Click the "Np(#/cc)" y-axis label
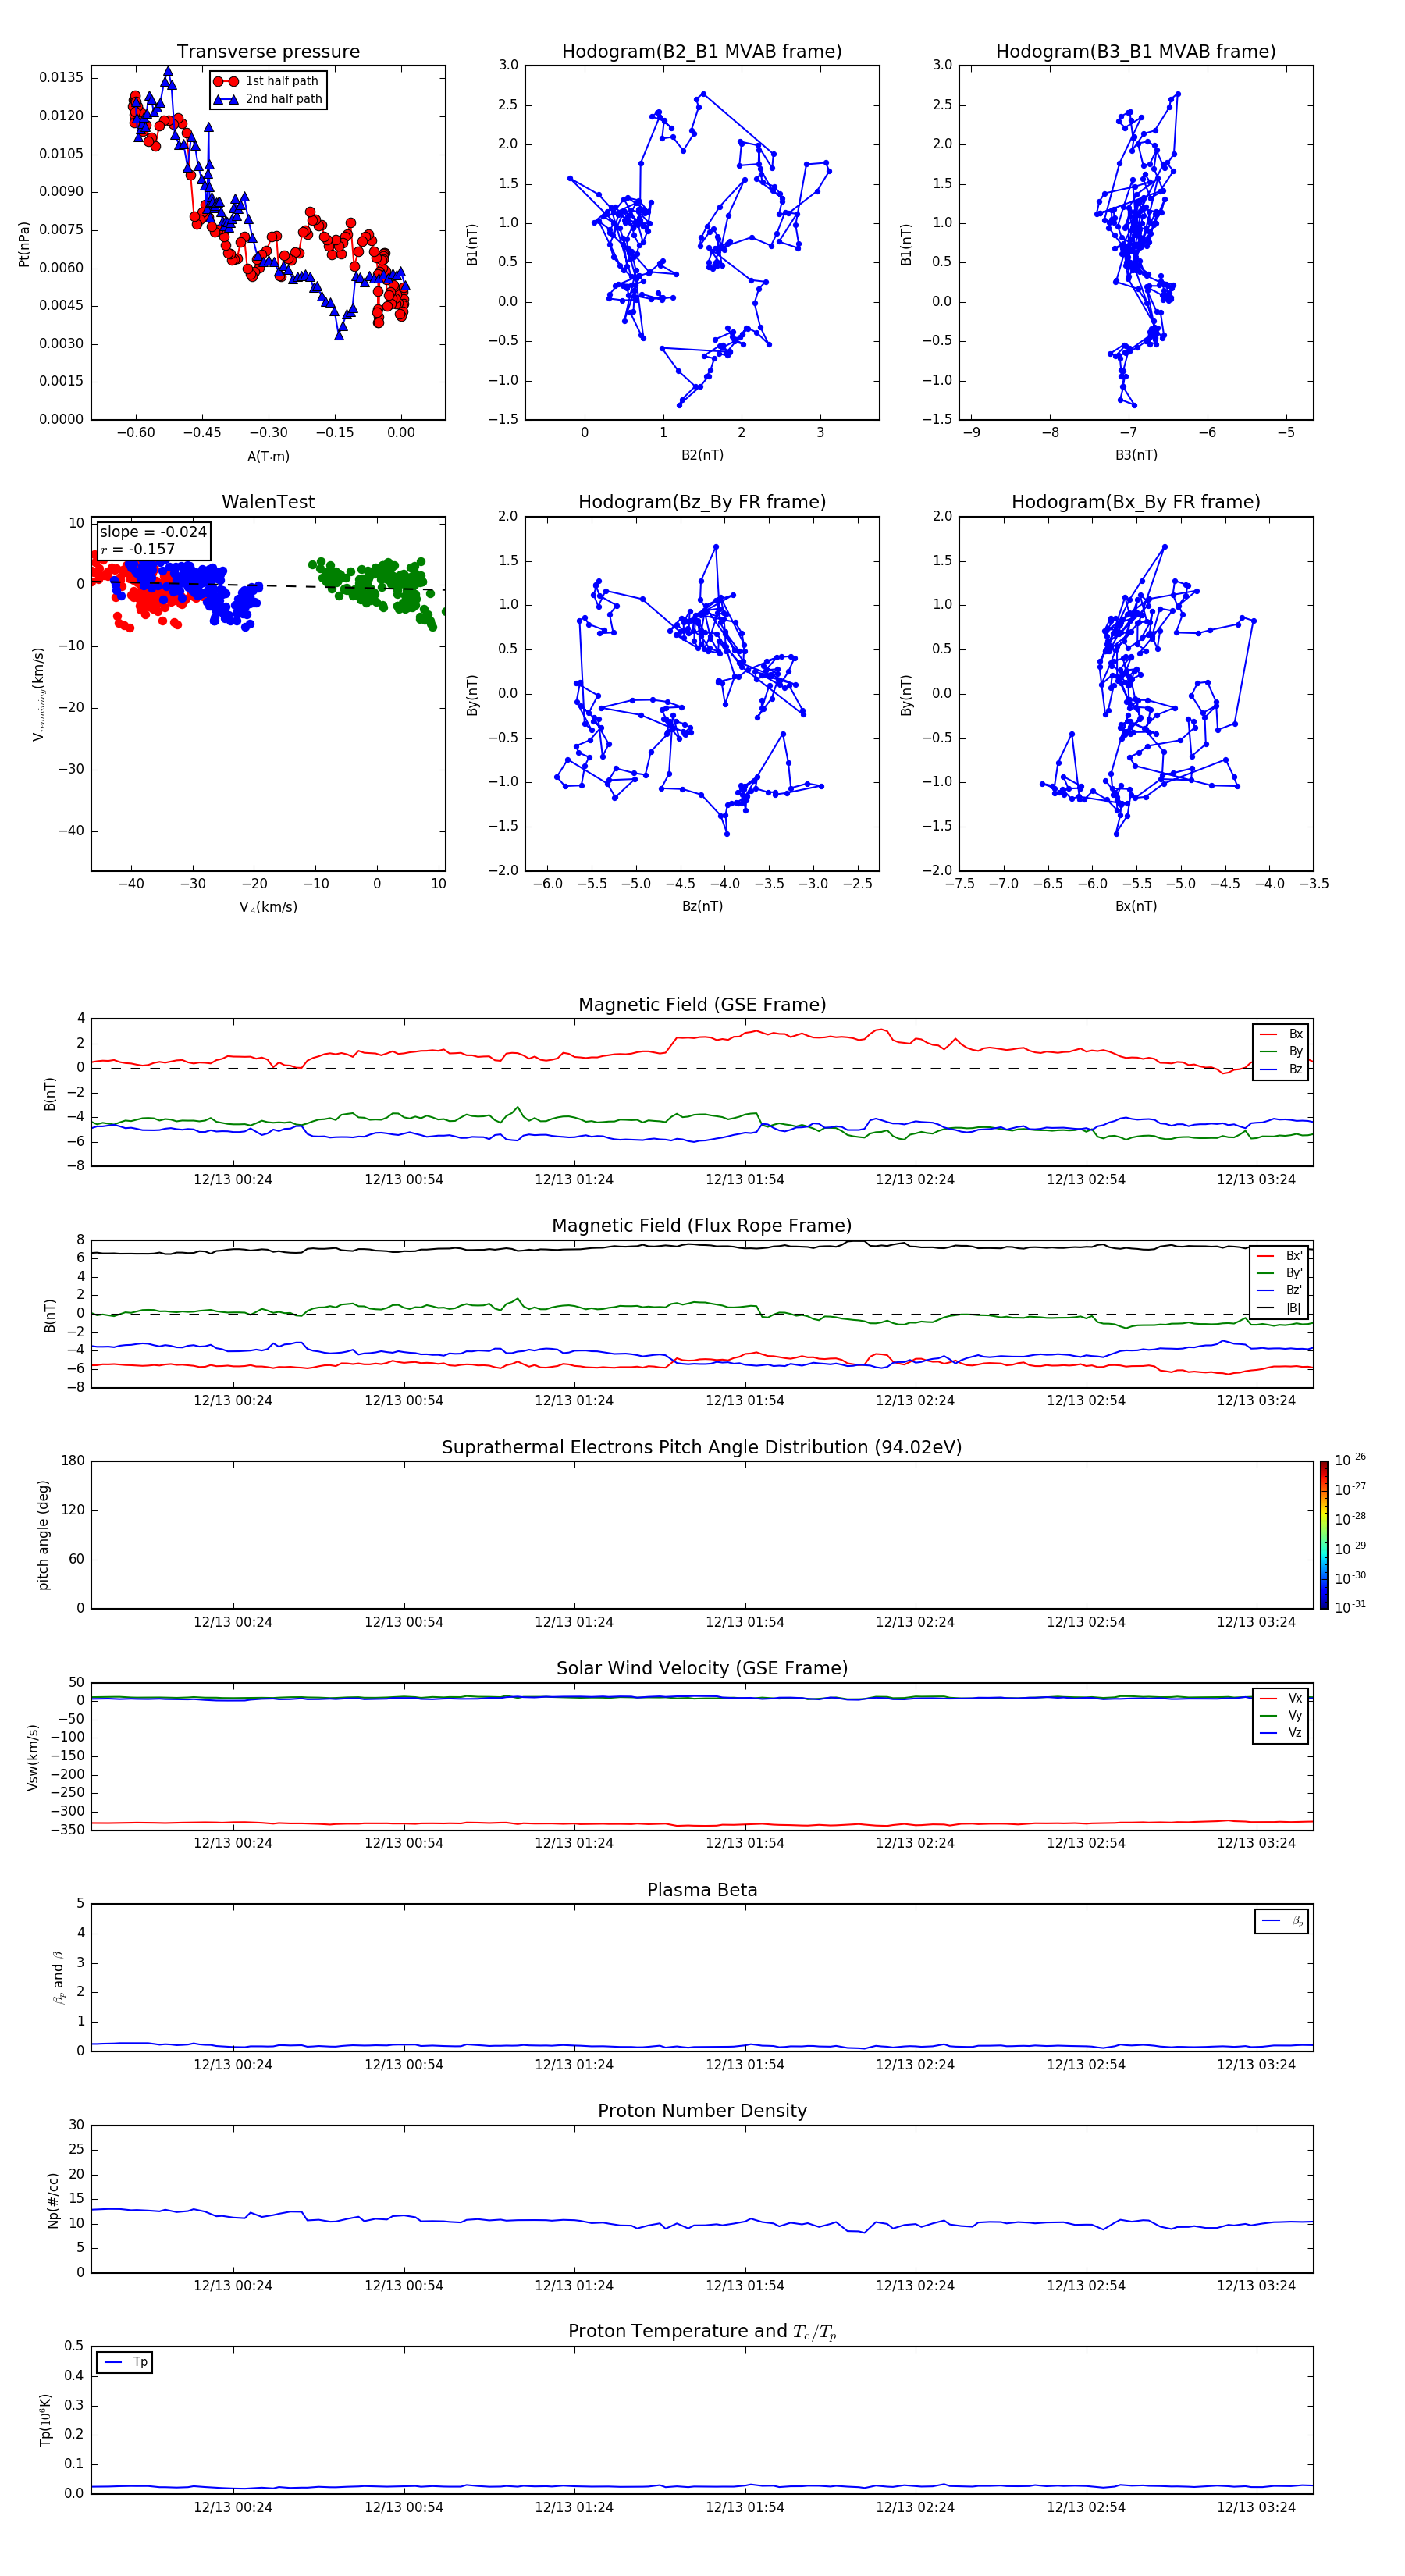 click(x=53, y=2201)
